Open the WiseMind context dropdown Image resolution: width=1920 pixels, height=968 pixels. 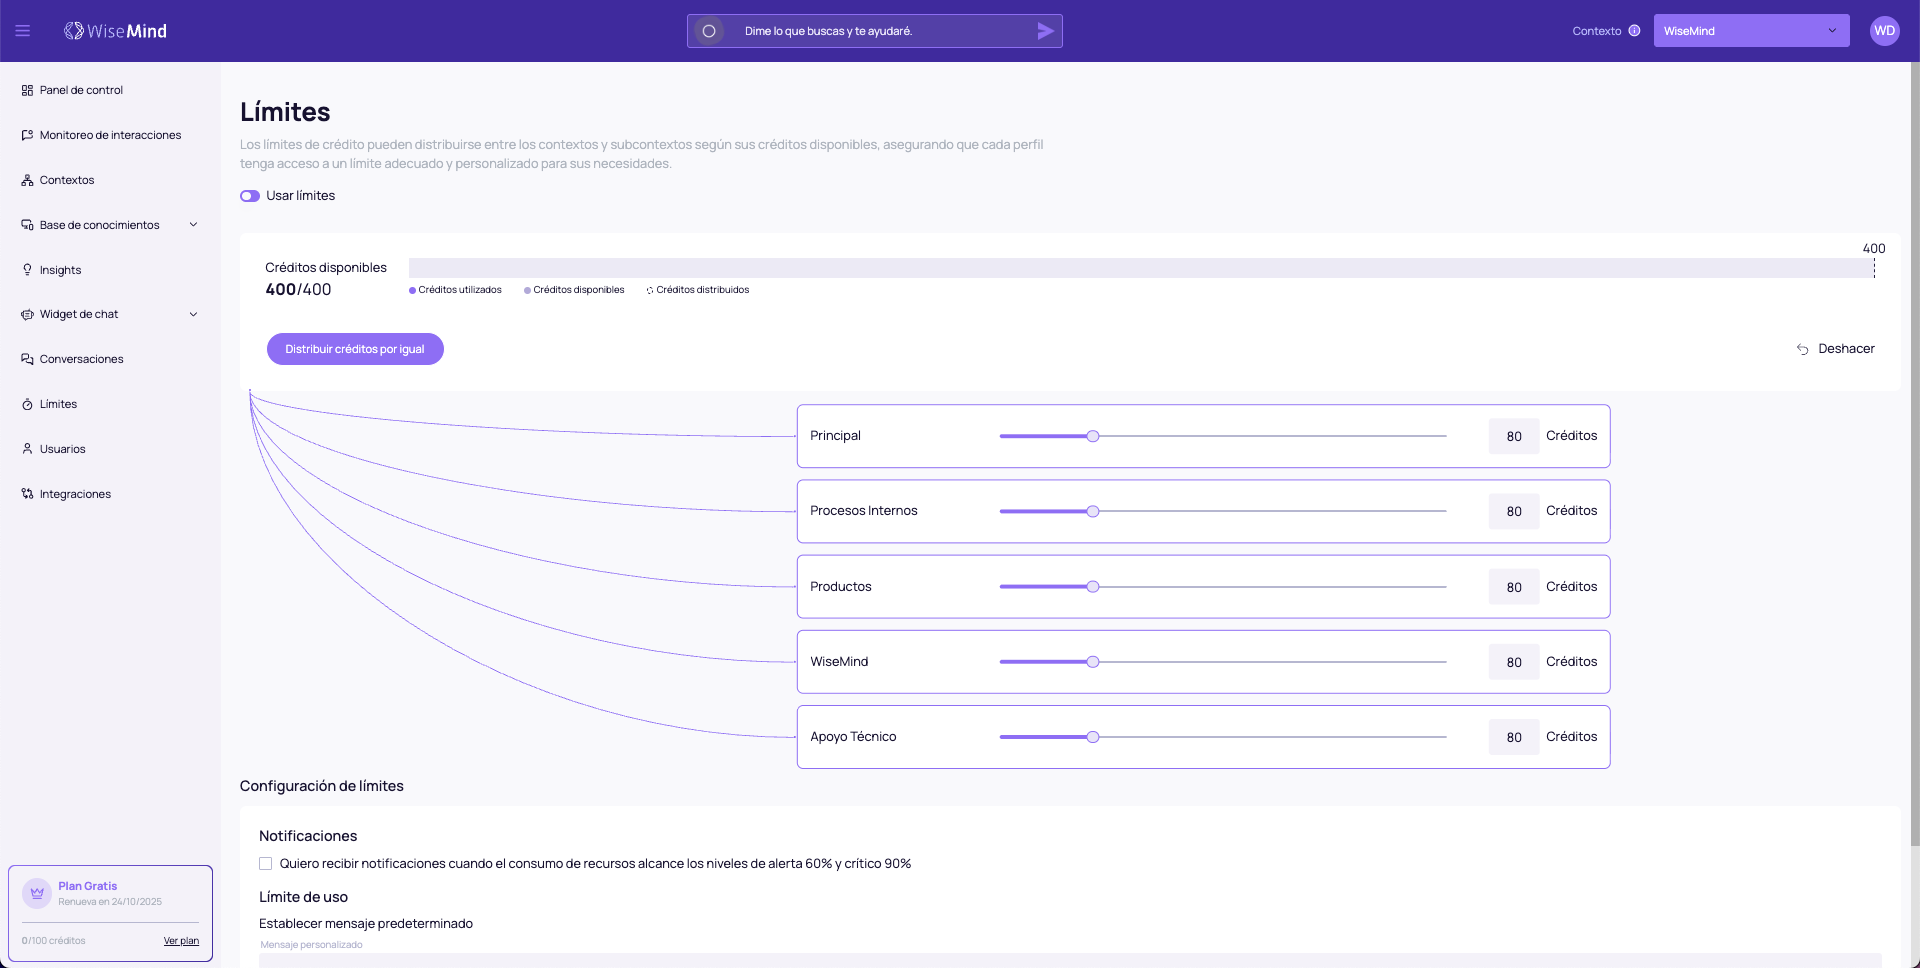[x=1750, y=31]
